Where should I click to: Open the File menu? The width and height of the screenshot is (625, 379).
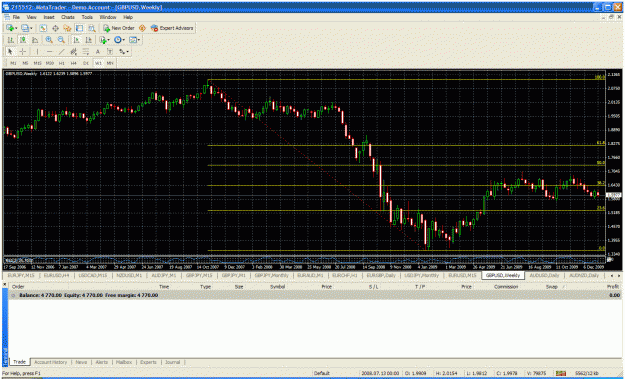click(x=16, y=17)
